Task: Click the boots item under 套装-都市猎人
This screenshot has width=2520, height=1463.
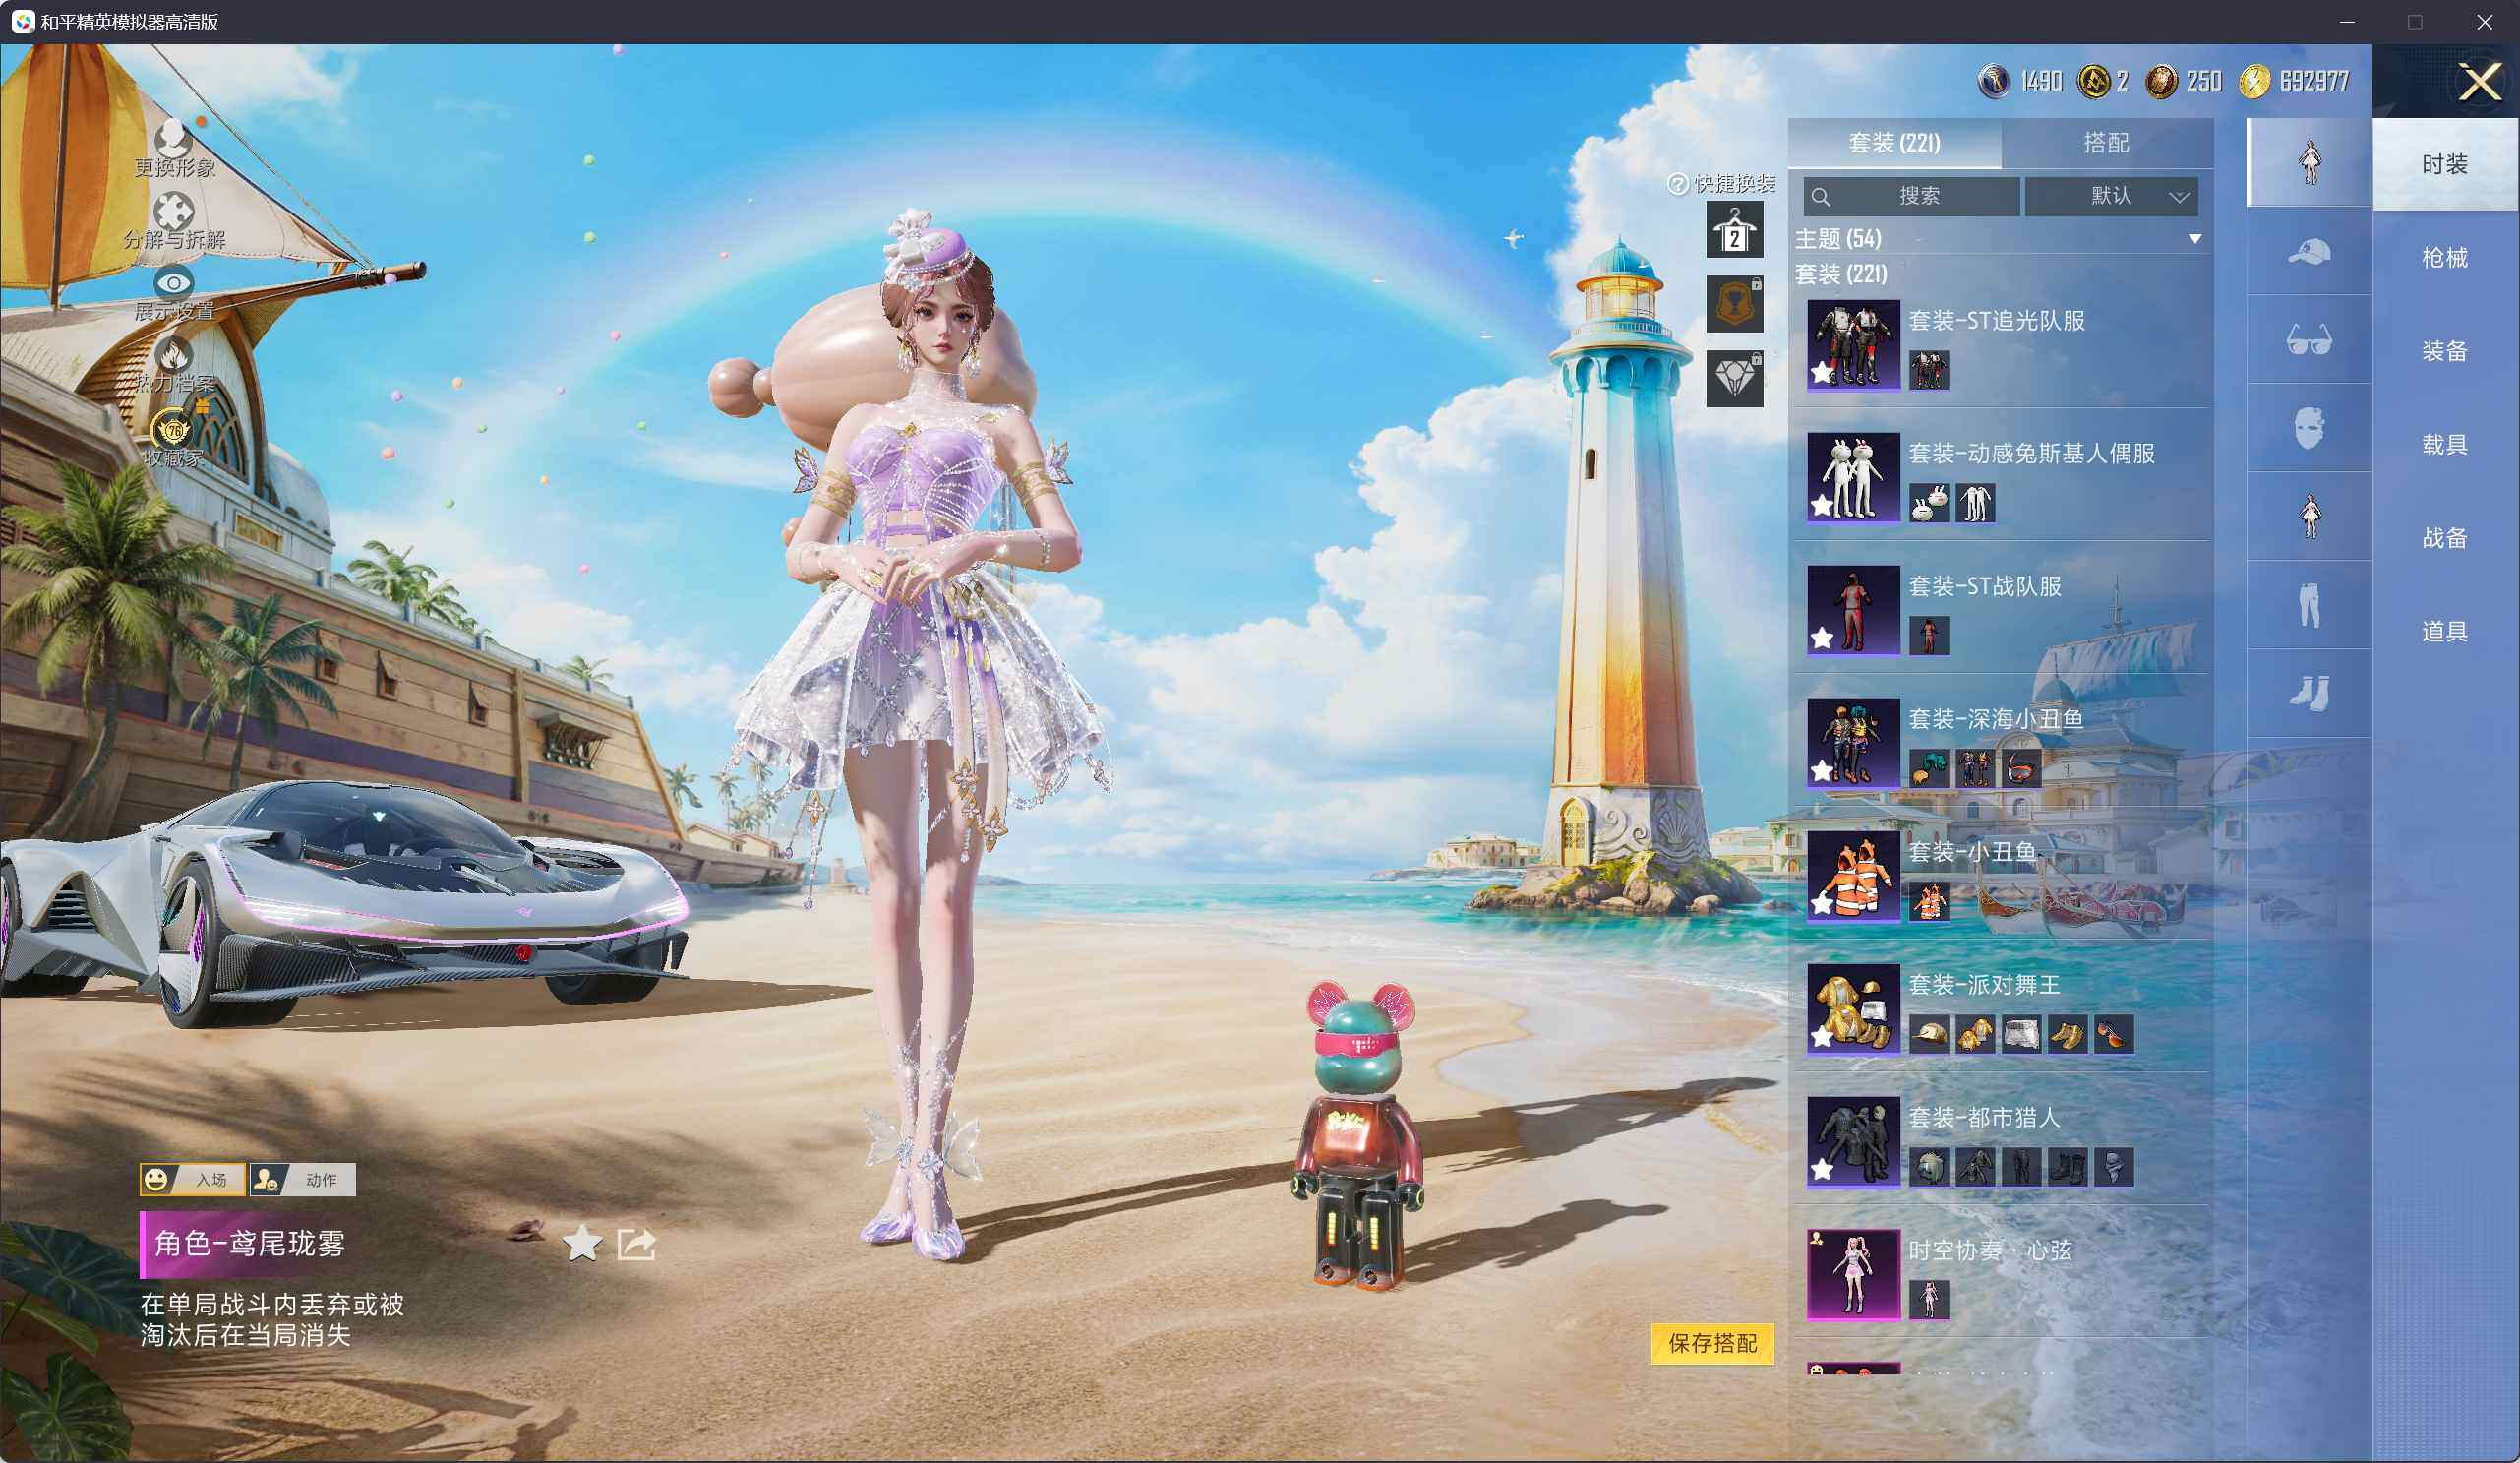Action: click(2067, 1167)
